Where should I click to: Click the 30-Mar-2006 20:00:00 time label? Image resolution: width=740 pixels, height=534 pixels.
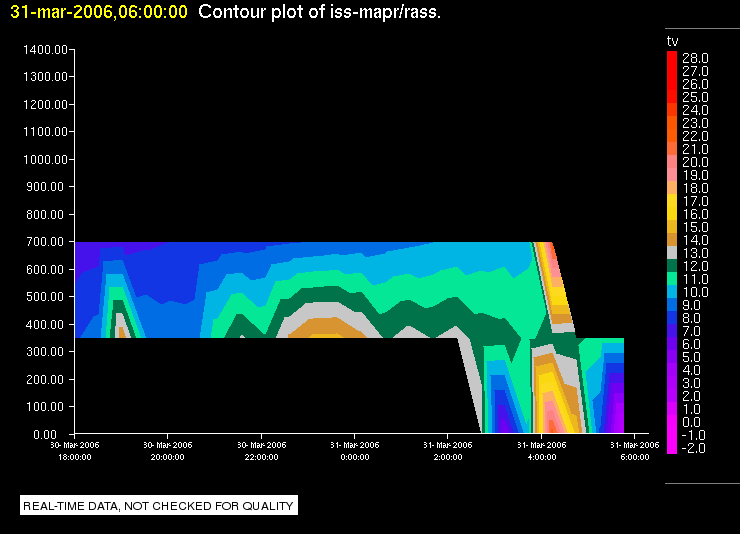[168, 451]
